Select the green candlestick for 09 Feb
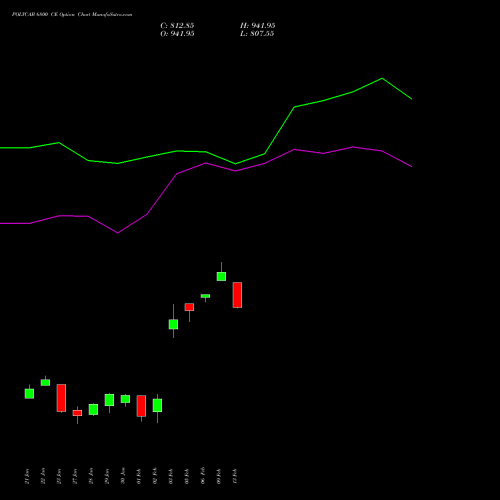Image resolution: width=500 pixels, height=500 pixels. pyautogui.click(x=221, y=276)
